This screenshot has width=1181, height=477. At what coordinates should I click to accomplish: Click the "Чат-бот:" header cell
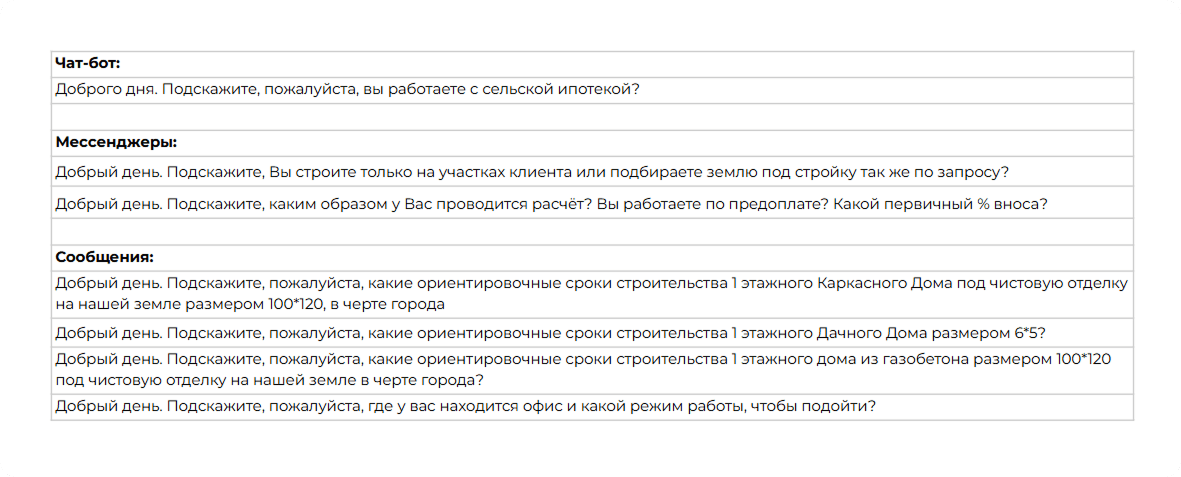pos(88,64)
